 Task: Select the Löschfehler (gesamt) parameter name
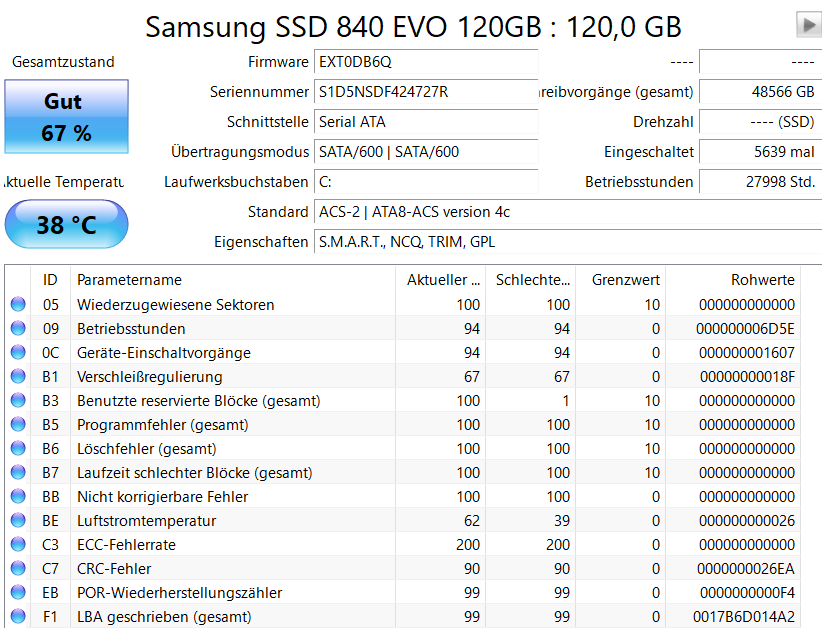147,449
